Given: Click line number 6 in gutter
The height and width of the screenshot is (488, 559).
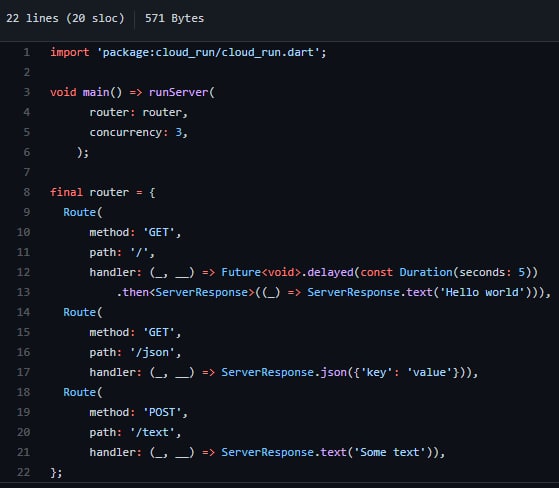Looking at the screenshot, I should (27, 152).
